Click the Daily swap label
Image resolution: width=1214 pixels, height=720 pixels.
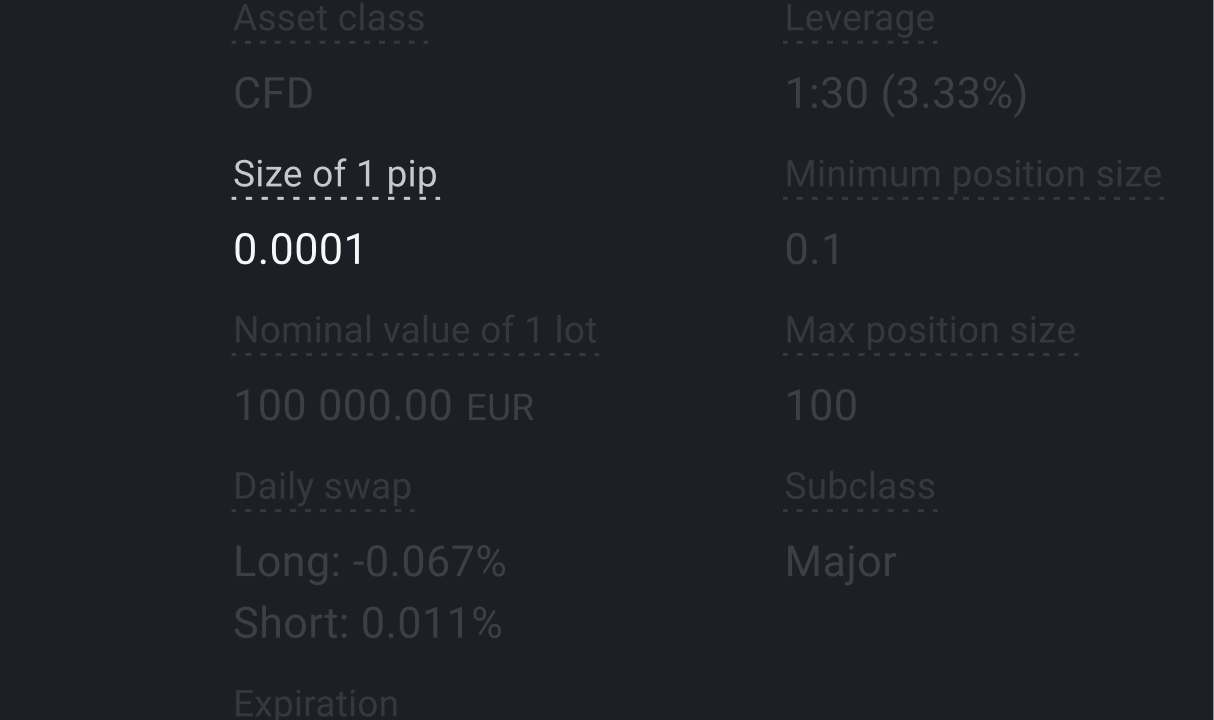pos(322,486)
